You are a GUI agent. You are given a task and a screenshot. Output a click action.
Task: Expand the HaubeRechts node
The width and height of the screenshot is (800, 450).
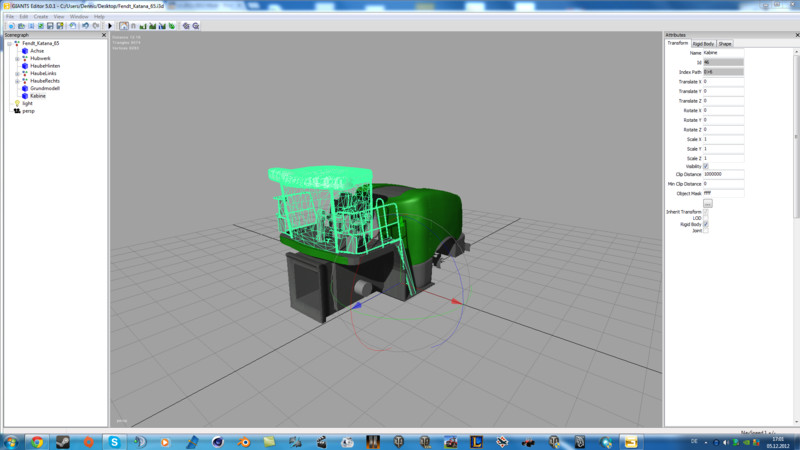17,81
